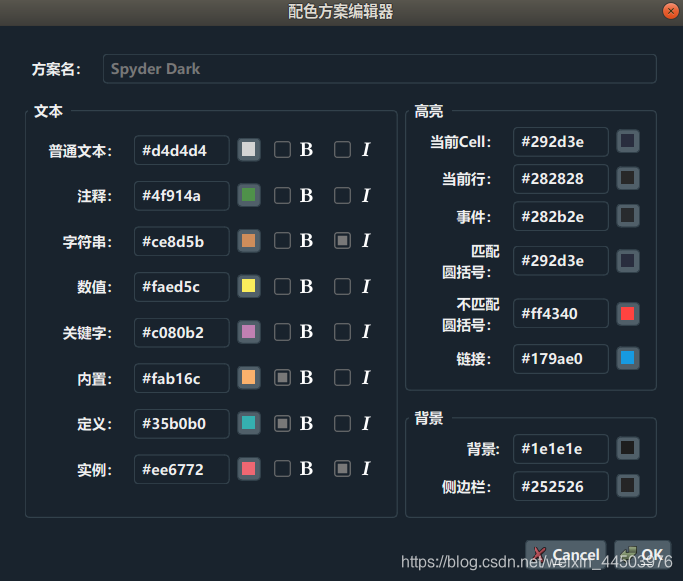Enable bold for 普通文本
Viewport: 683px width, 581px height.
coord(282,149)
